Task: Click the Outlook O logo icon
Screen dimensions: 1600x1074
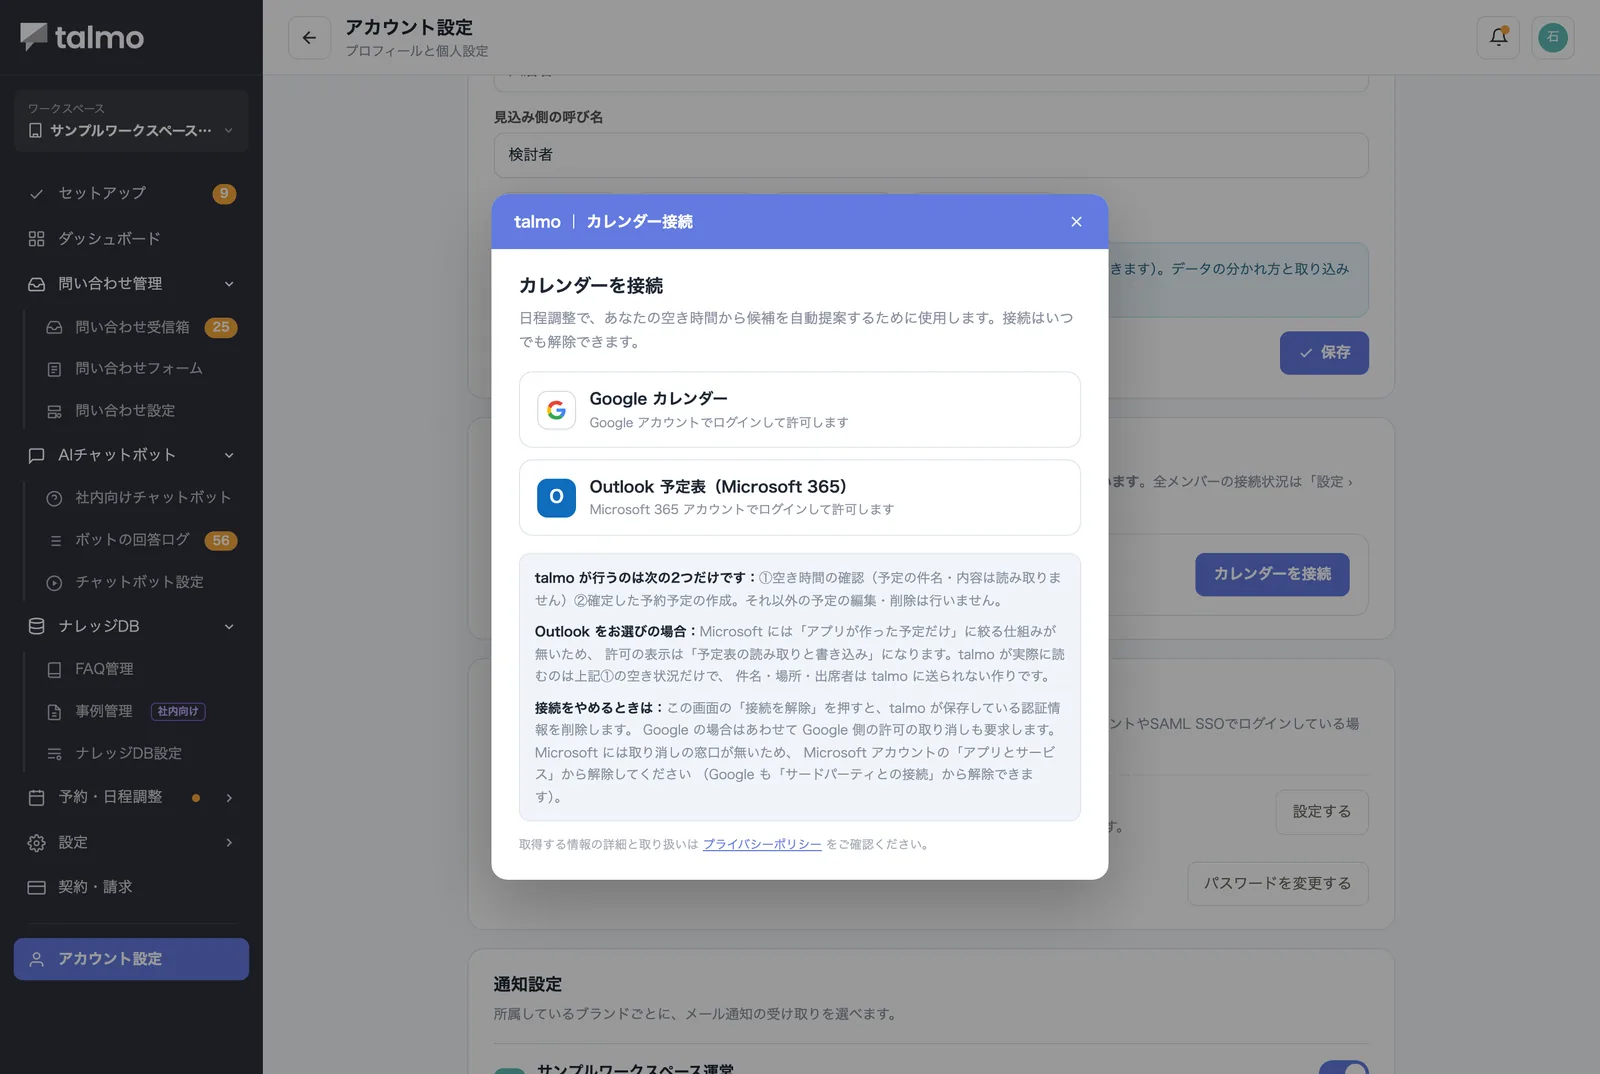Action: pos(556,498)
